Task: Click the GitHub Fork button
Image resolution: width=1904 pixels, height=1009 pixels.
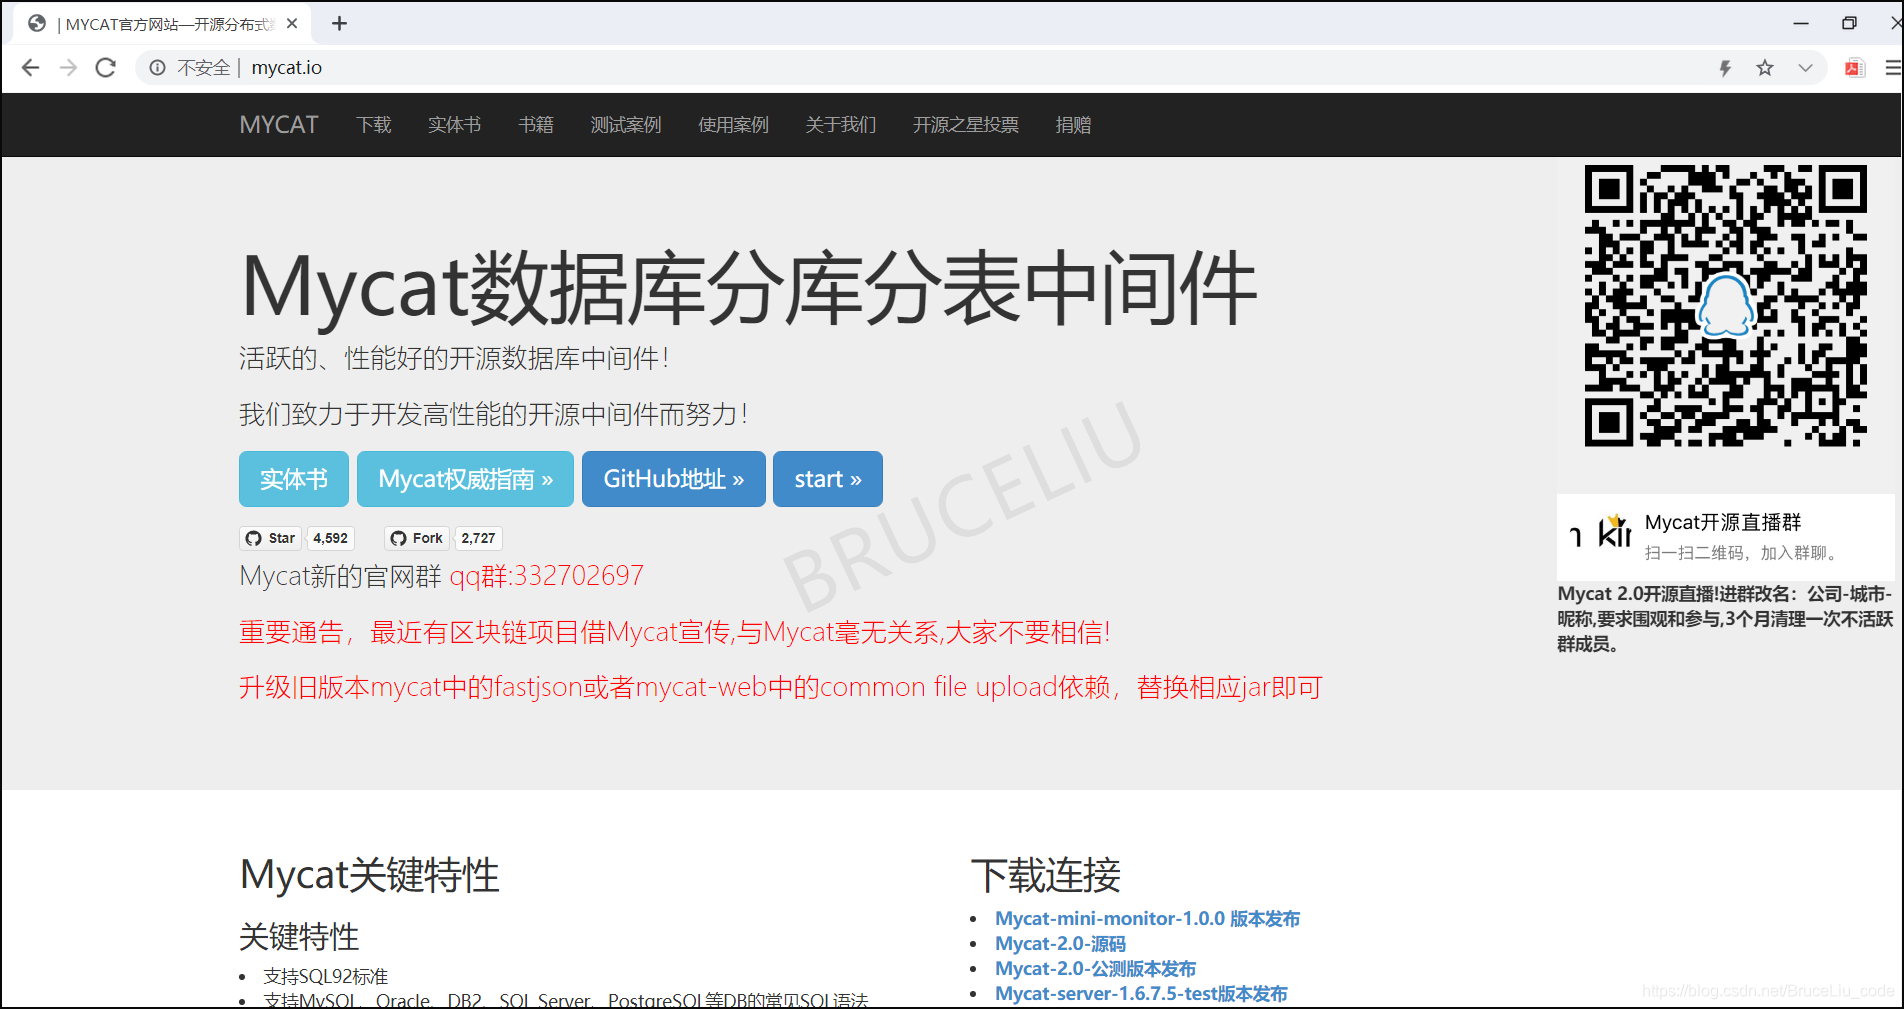Action: click(x=416, y=538)
